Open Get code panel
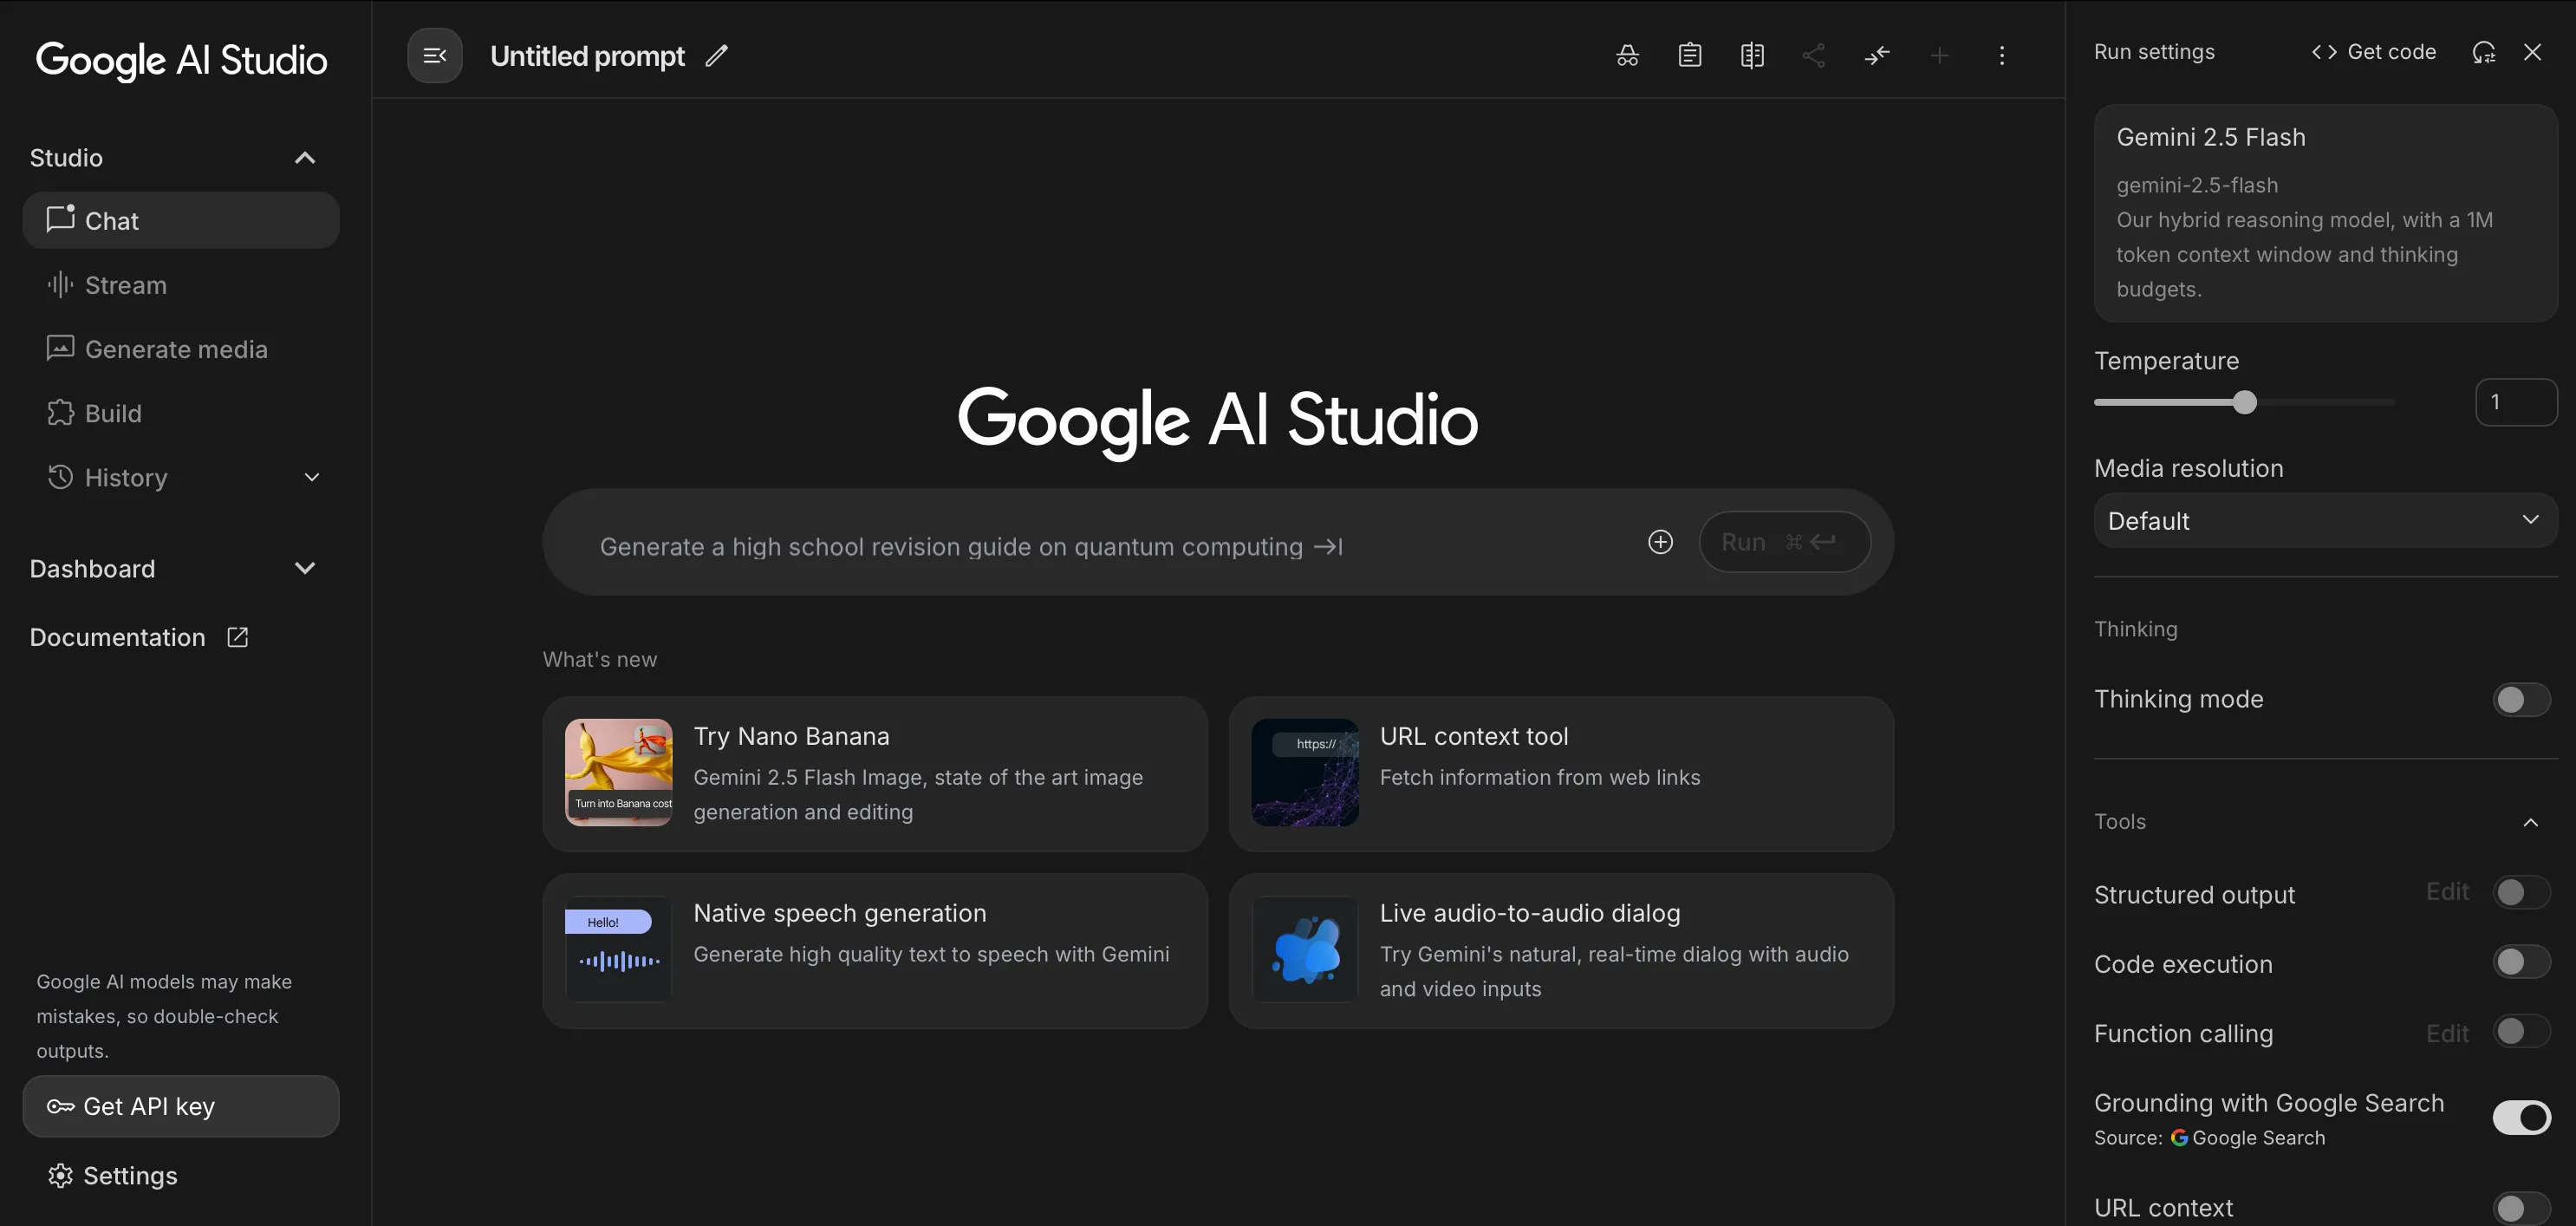Viewport: 2576px width, 1226px height. pos(2374,51)
